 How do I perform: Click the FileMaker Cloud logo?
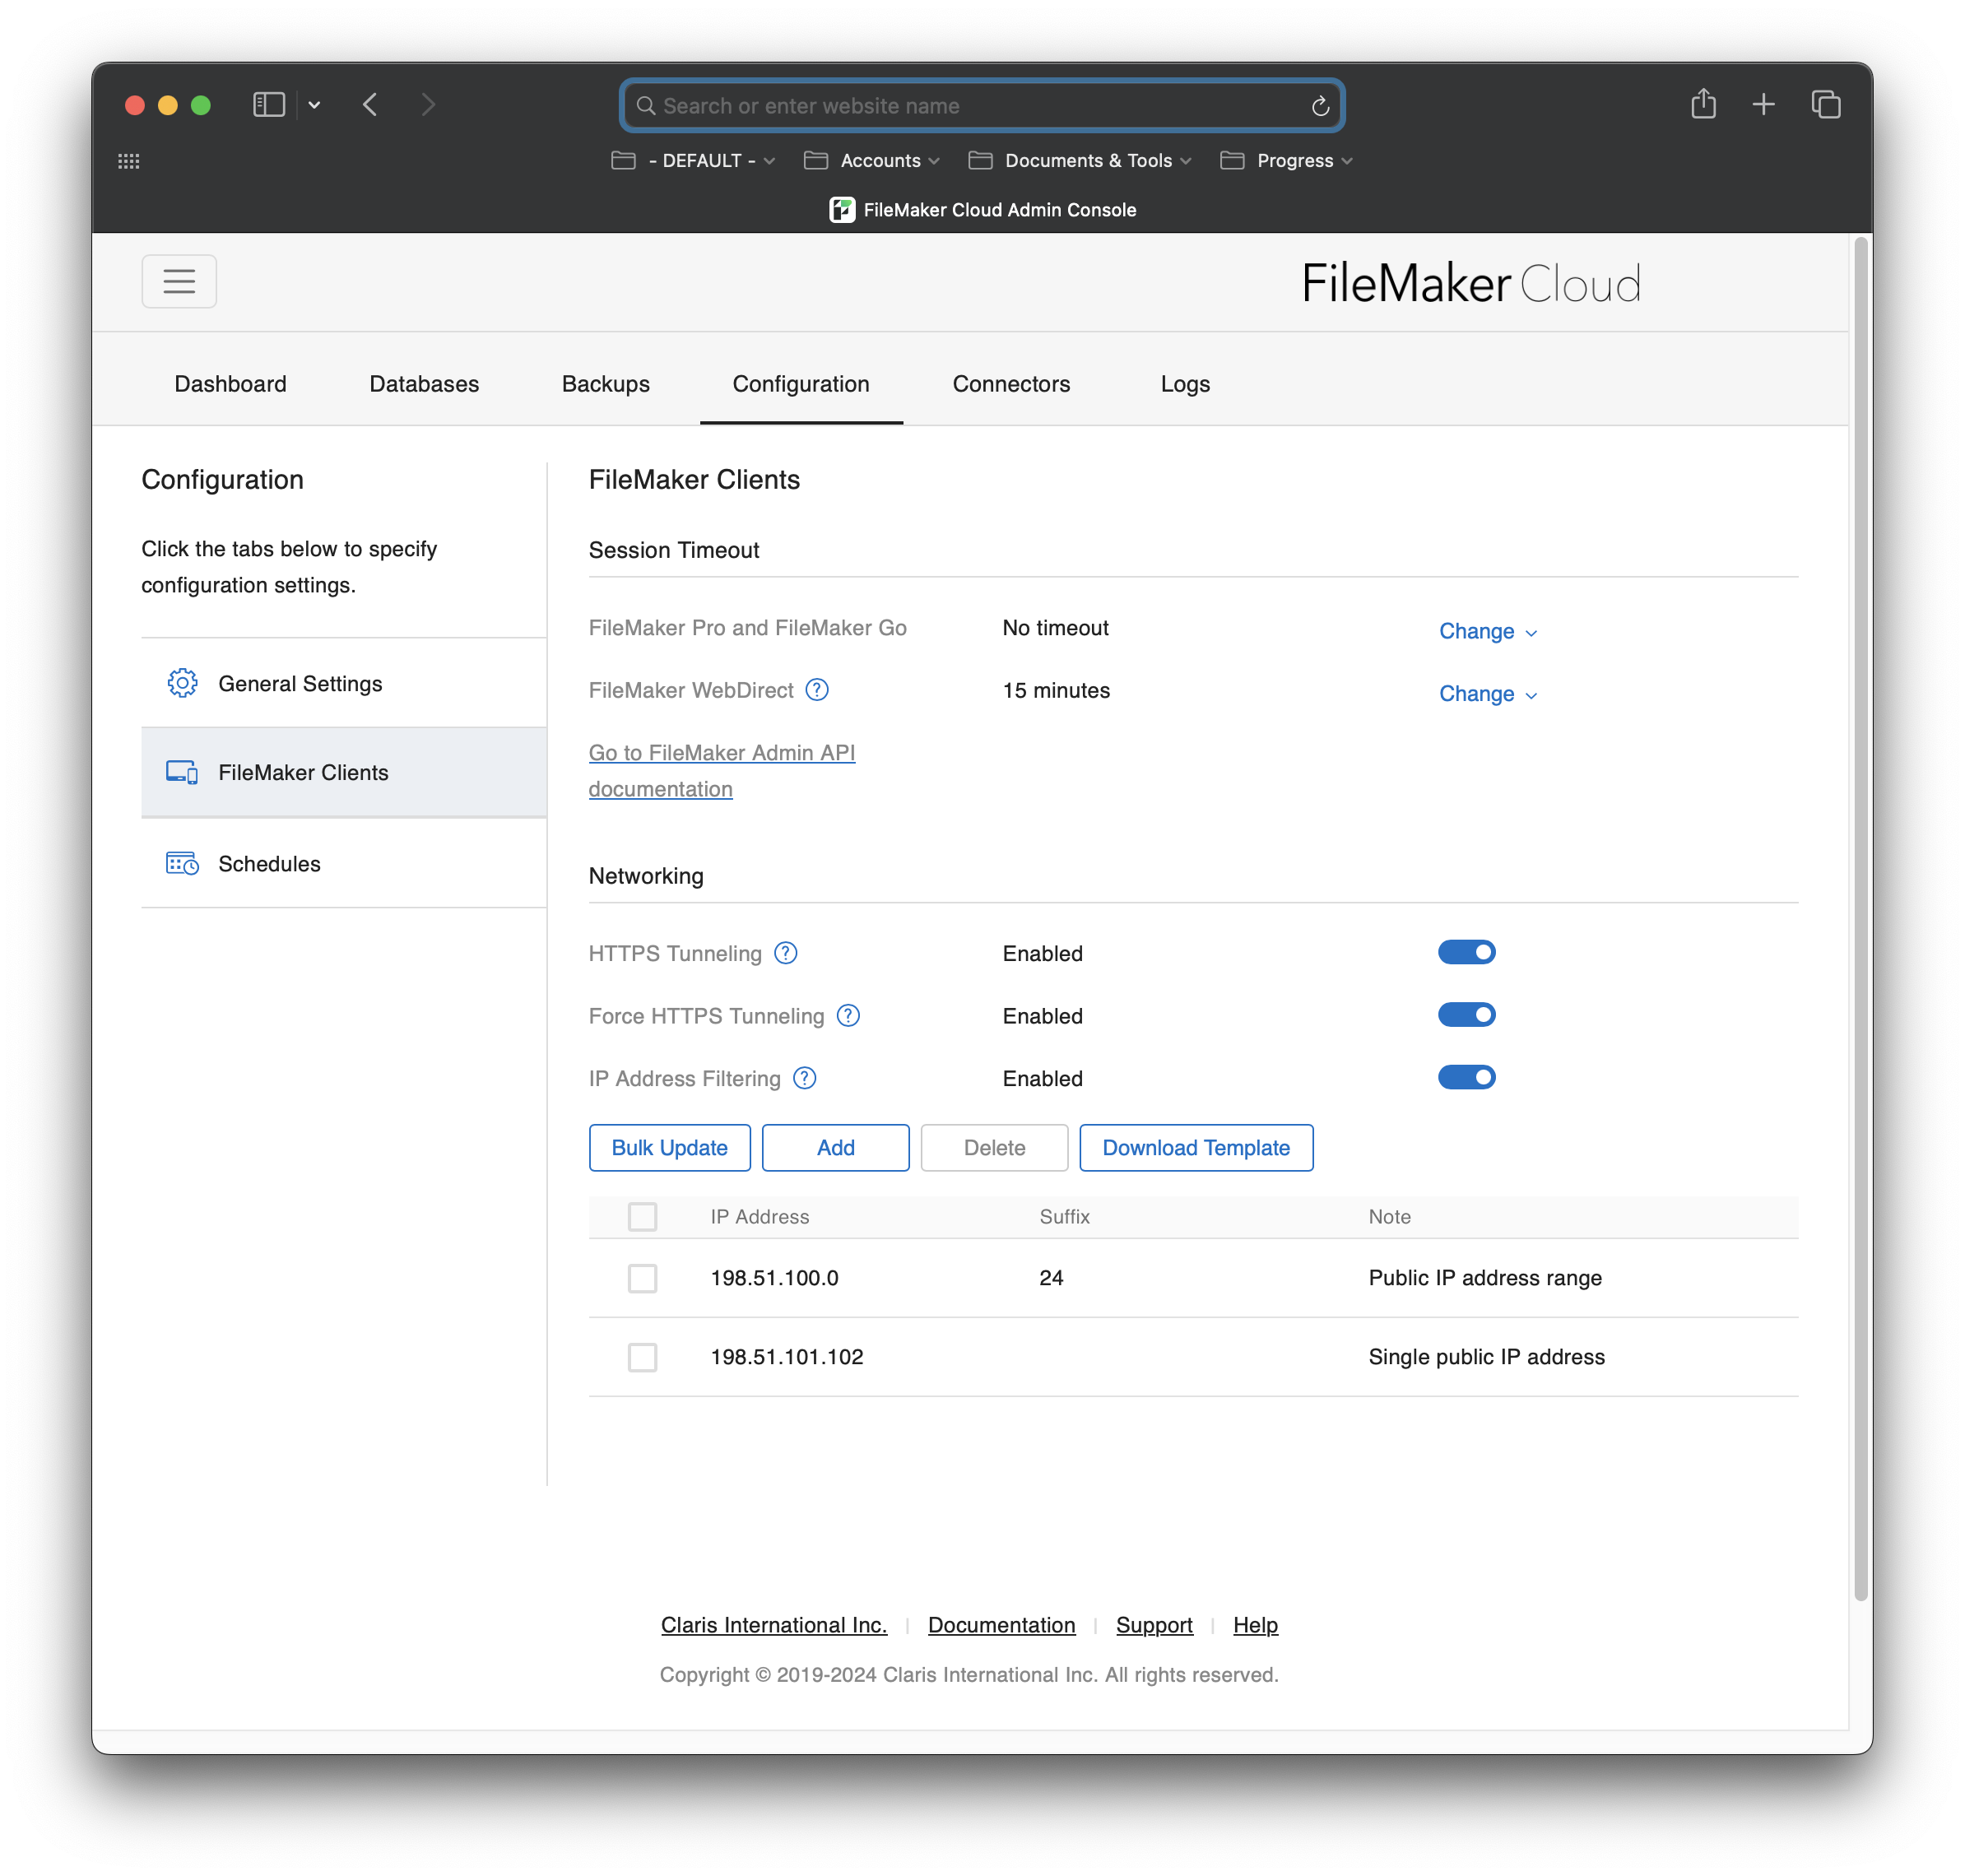point(1471,283)
